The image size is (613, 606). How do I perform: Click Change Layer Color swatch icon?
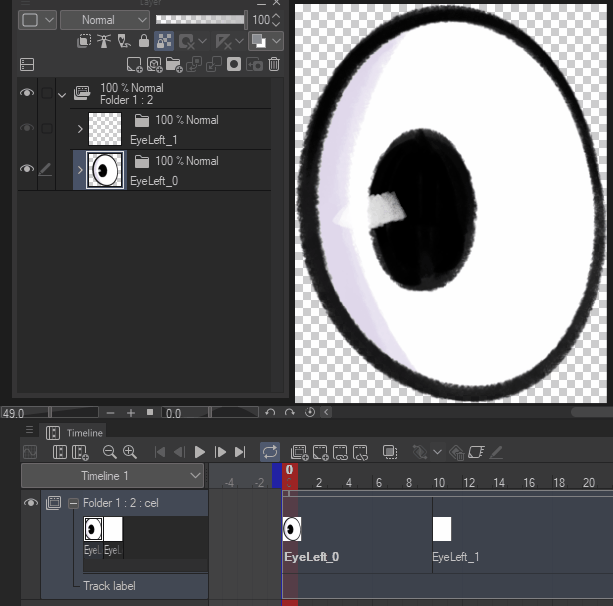259,41
